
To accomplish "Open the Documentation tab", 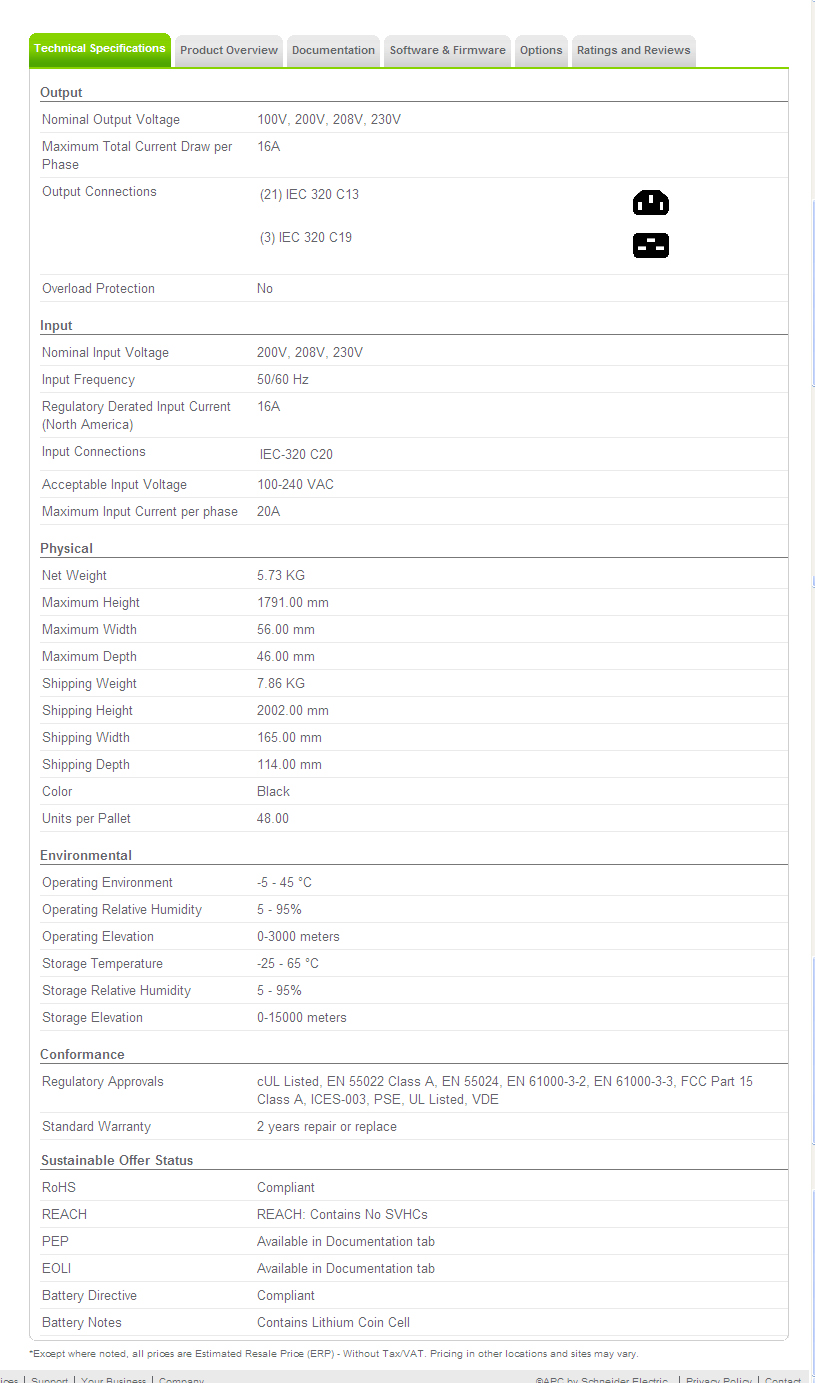I will (x=333, y=51).
